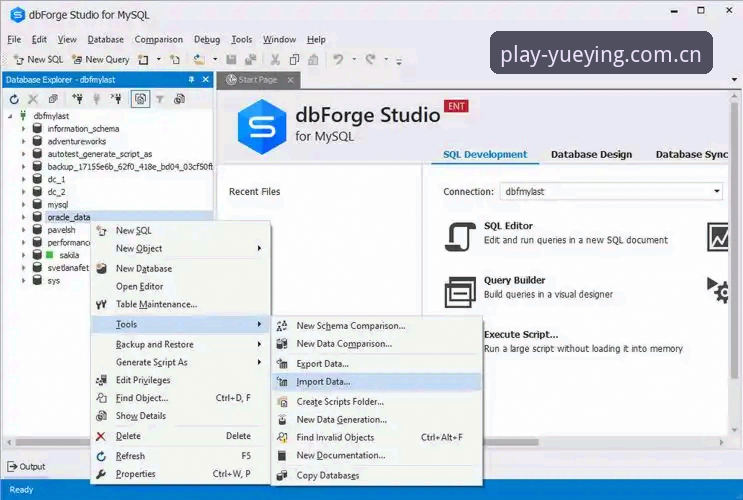Pin the Database Explorer panel
743x500 pixels.
coord(191,80)
